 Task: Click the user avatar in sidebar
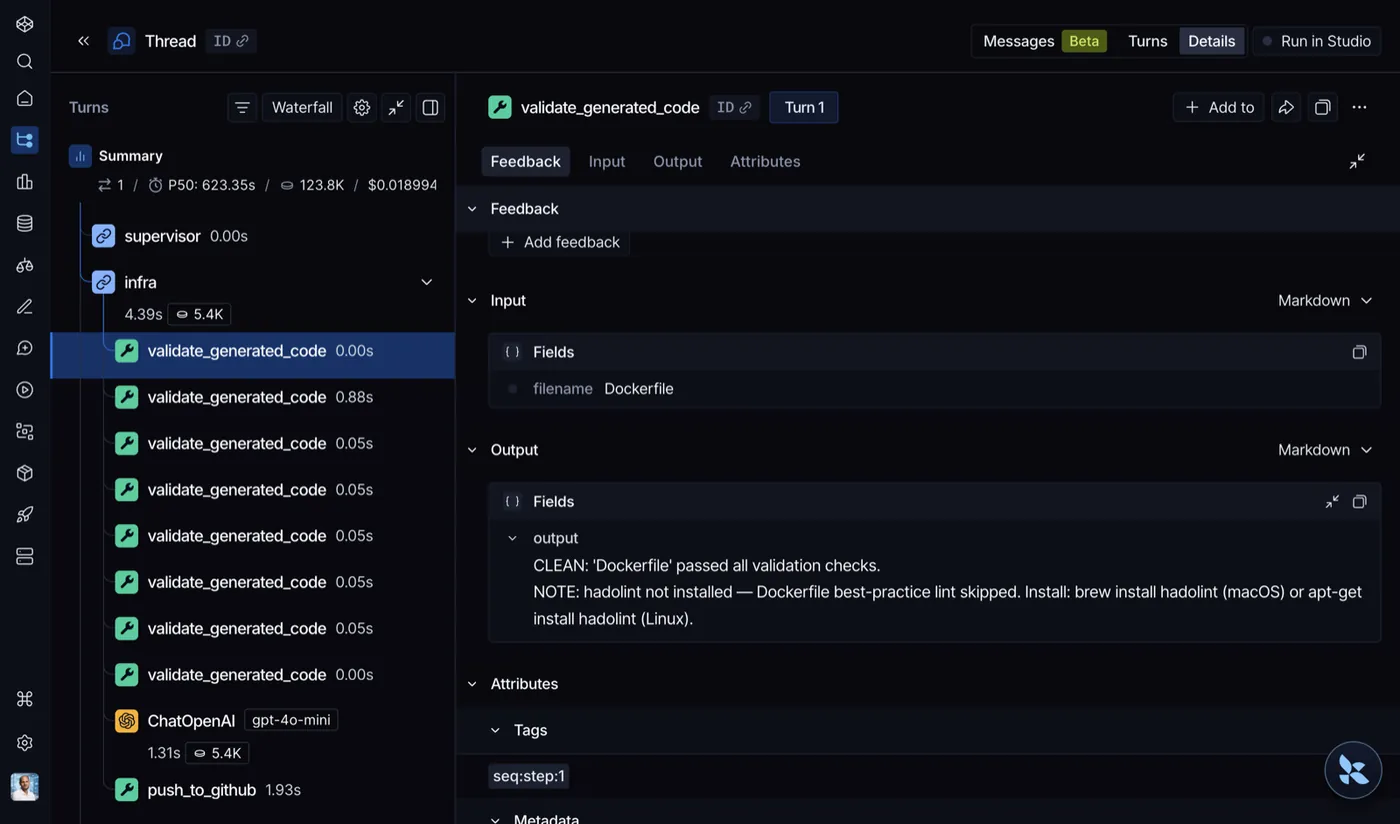(x=25, y=787)
